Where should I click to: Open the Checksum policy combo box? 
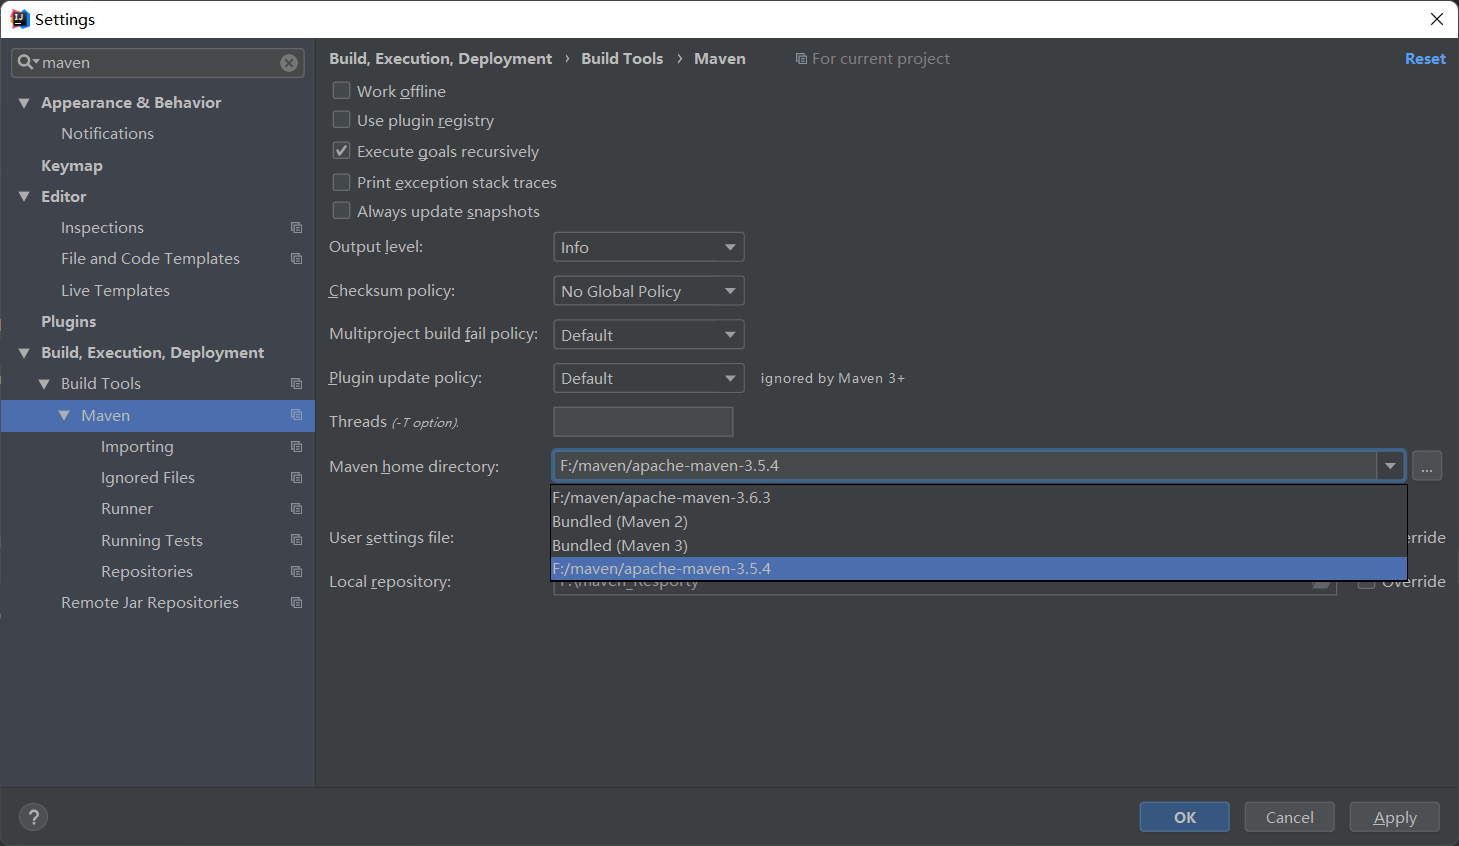tap(648, 291)
